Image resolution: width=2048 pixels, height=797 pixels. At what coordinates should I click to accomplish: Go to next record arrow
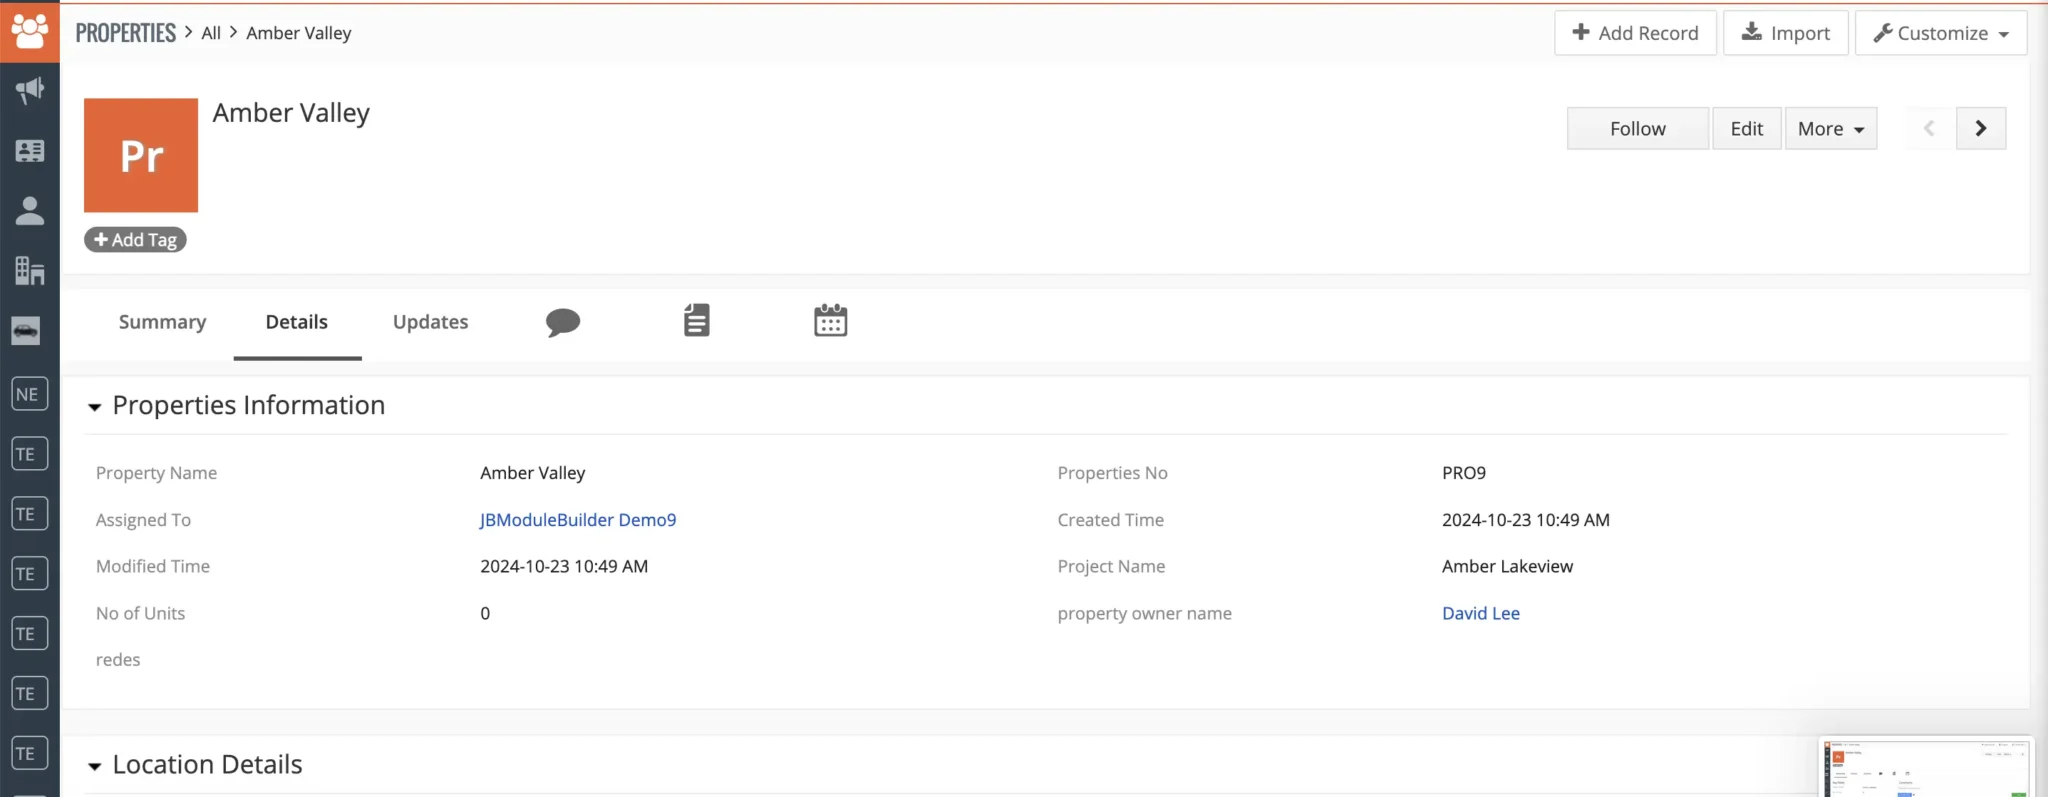pyautogui.click(x=1980, y=129)
